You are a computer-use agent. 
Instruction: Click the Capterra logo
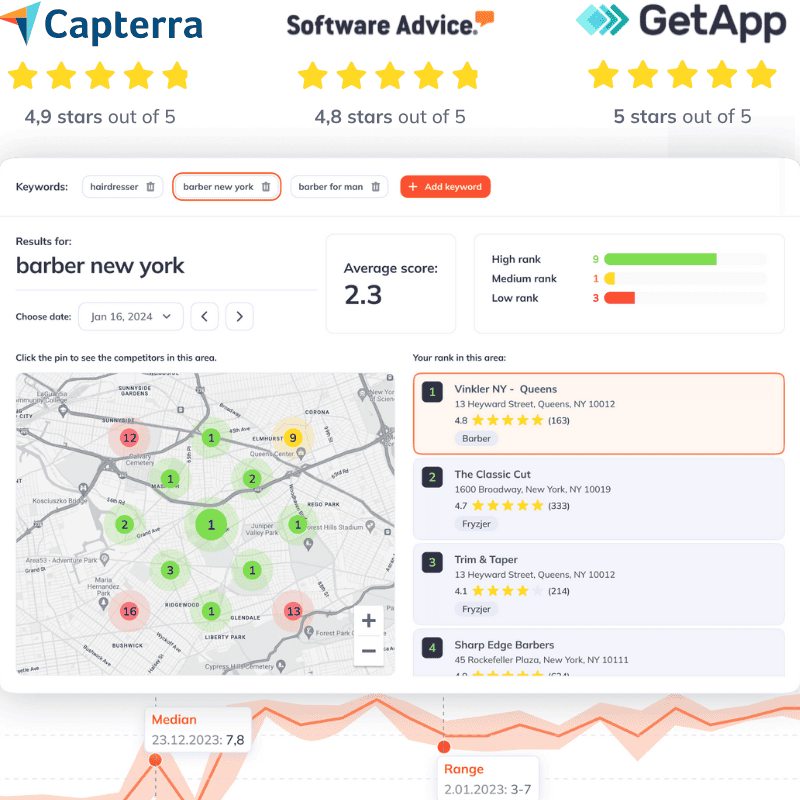click(101, 24)
